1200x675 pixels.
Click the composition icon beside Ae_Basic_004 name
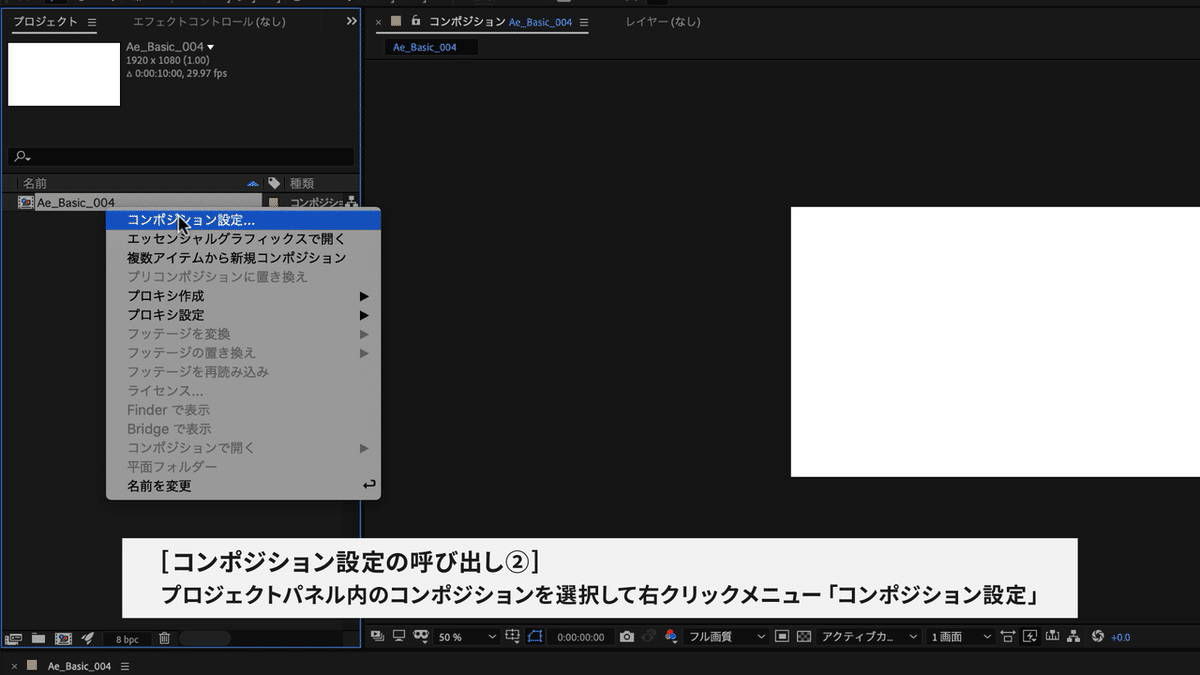[26, 202]
